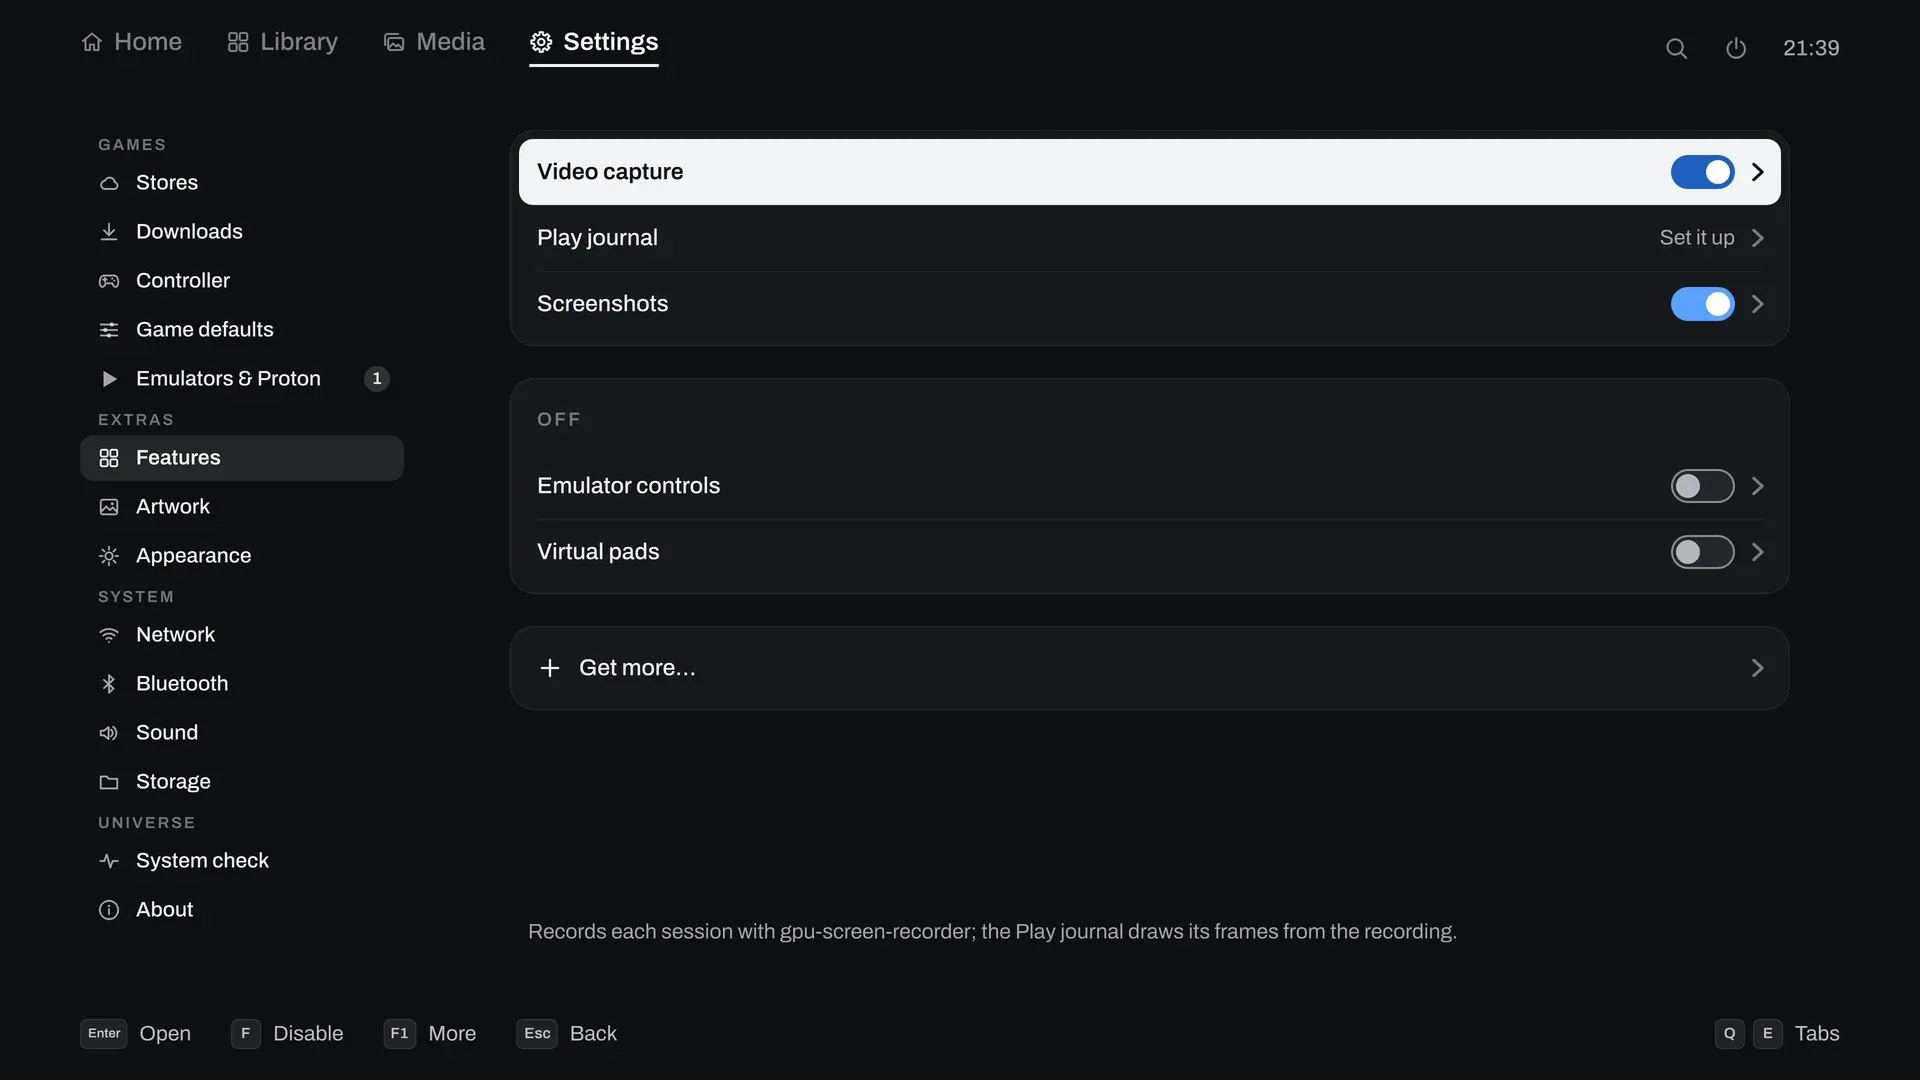Image resolution: width=1920 pixels, height=1080 pixels.
Task: Open Bluetooth settings
Action: coord(242,684)
